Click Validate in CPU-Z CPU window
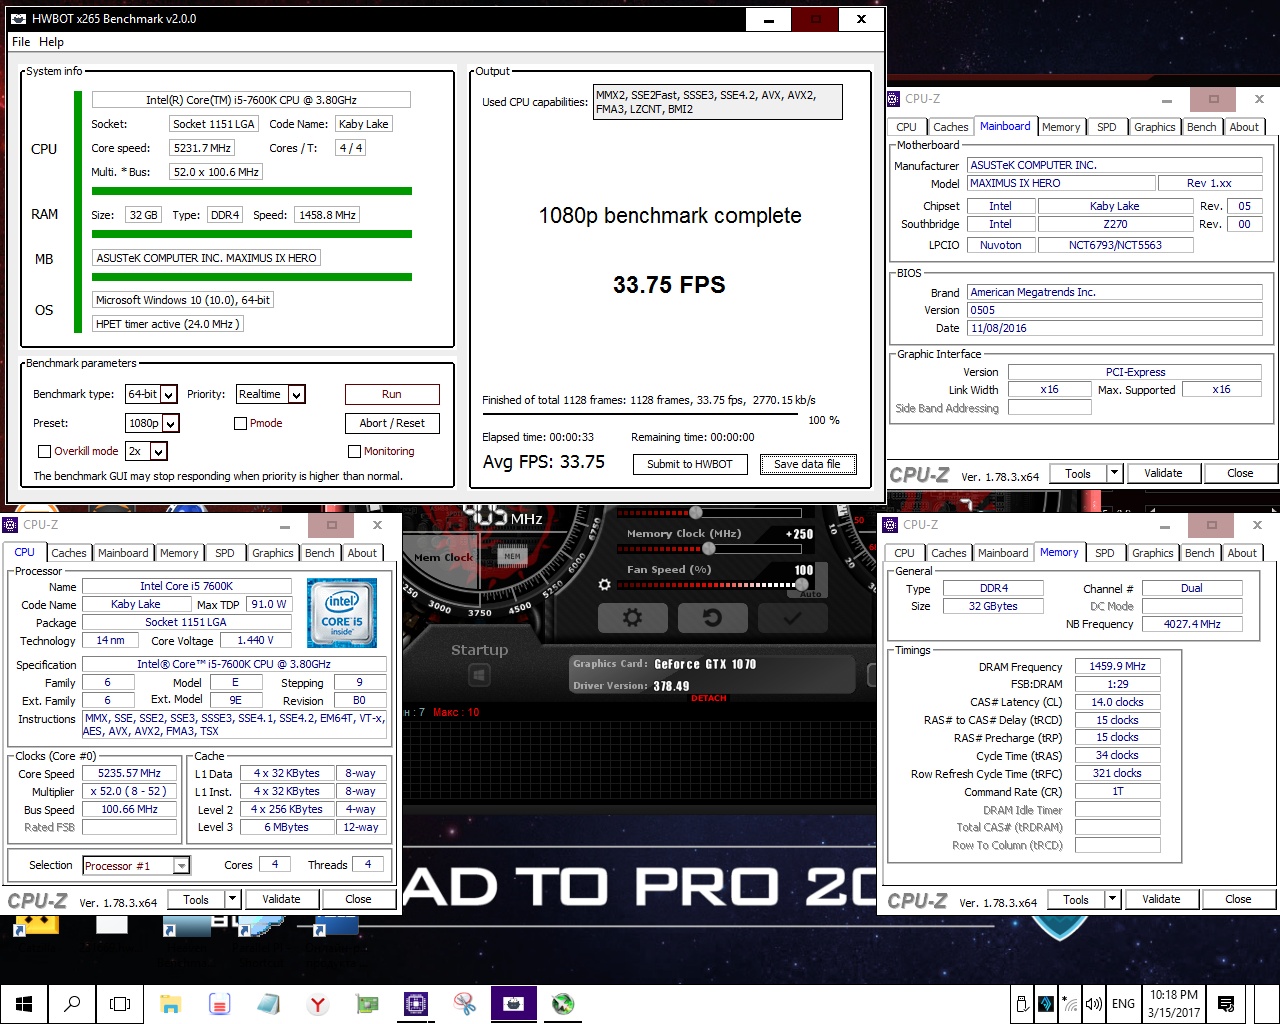 point(281,900)
